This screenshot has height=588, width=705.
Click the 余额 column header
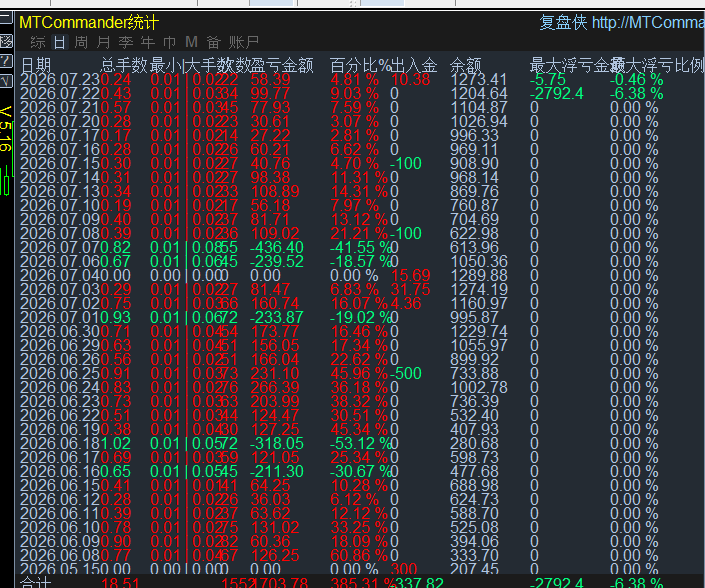pos(465,66)
